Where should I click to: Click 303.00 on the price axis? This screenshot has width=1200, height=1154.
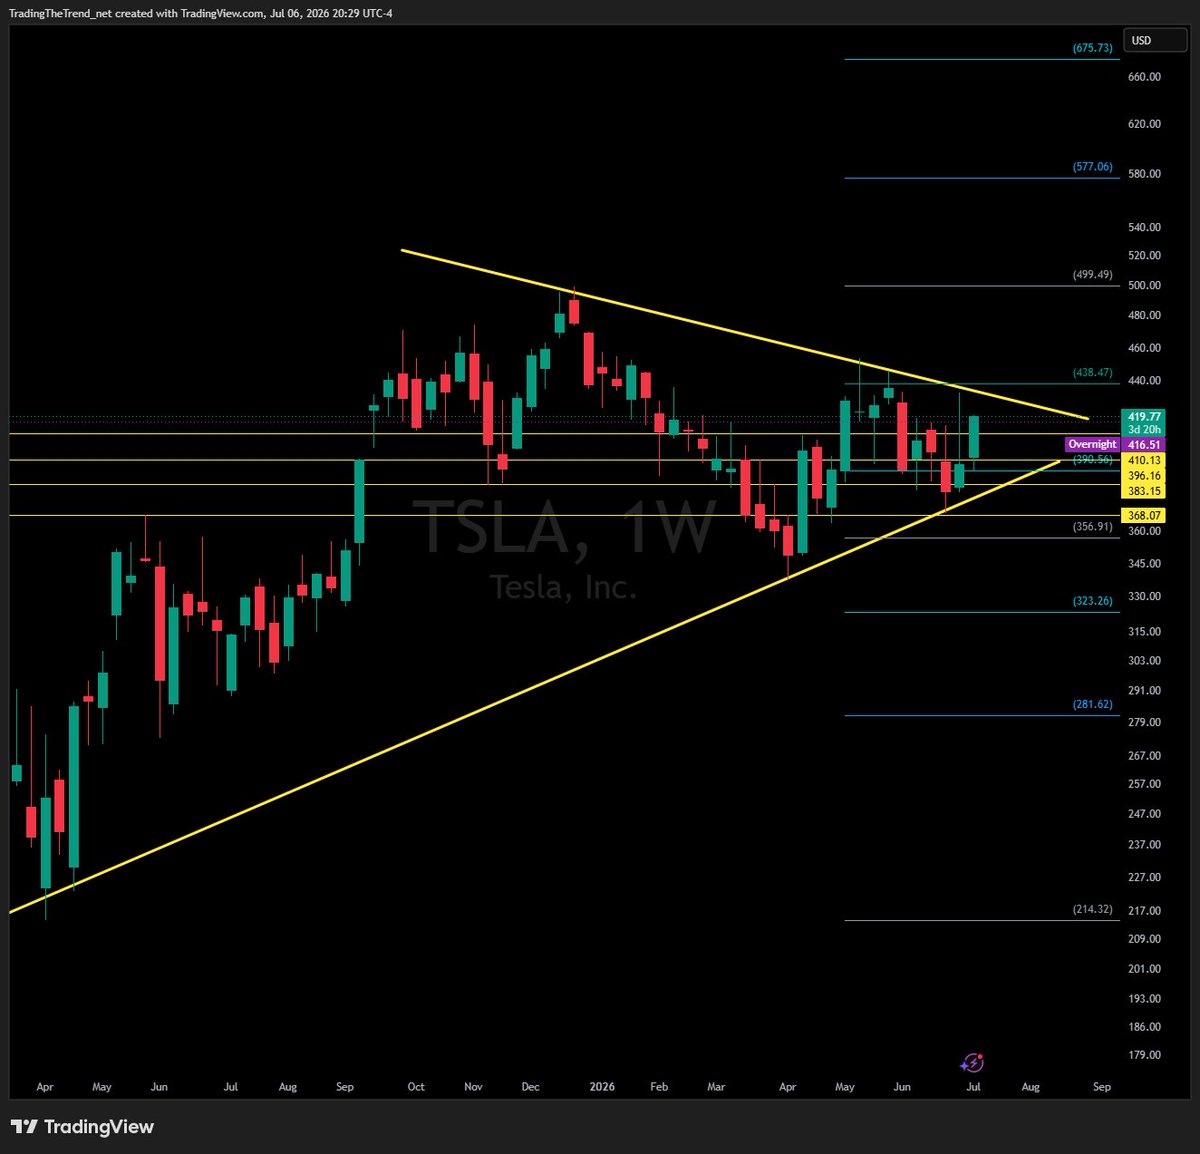1144,661
